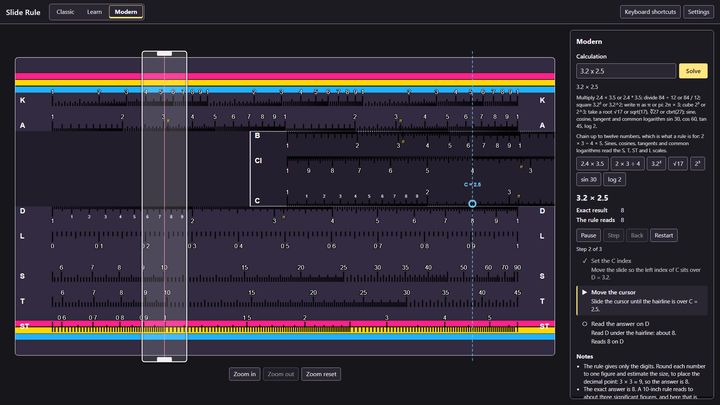Viewport: 720px width, 405px height.
Task: Click the Notes heading
Action: [x=585, y=356]
